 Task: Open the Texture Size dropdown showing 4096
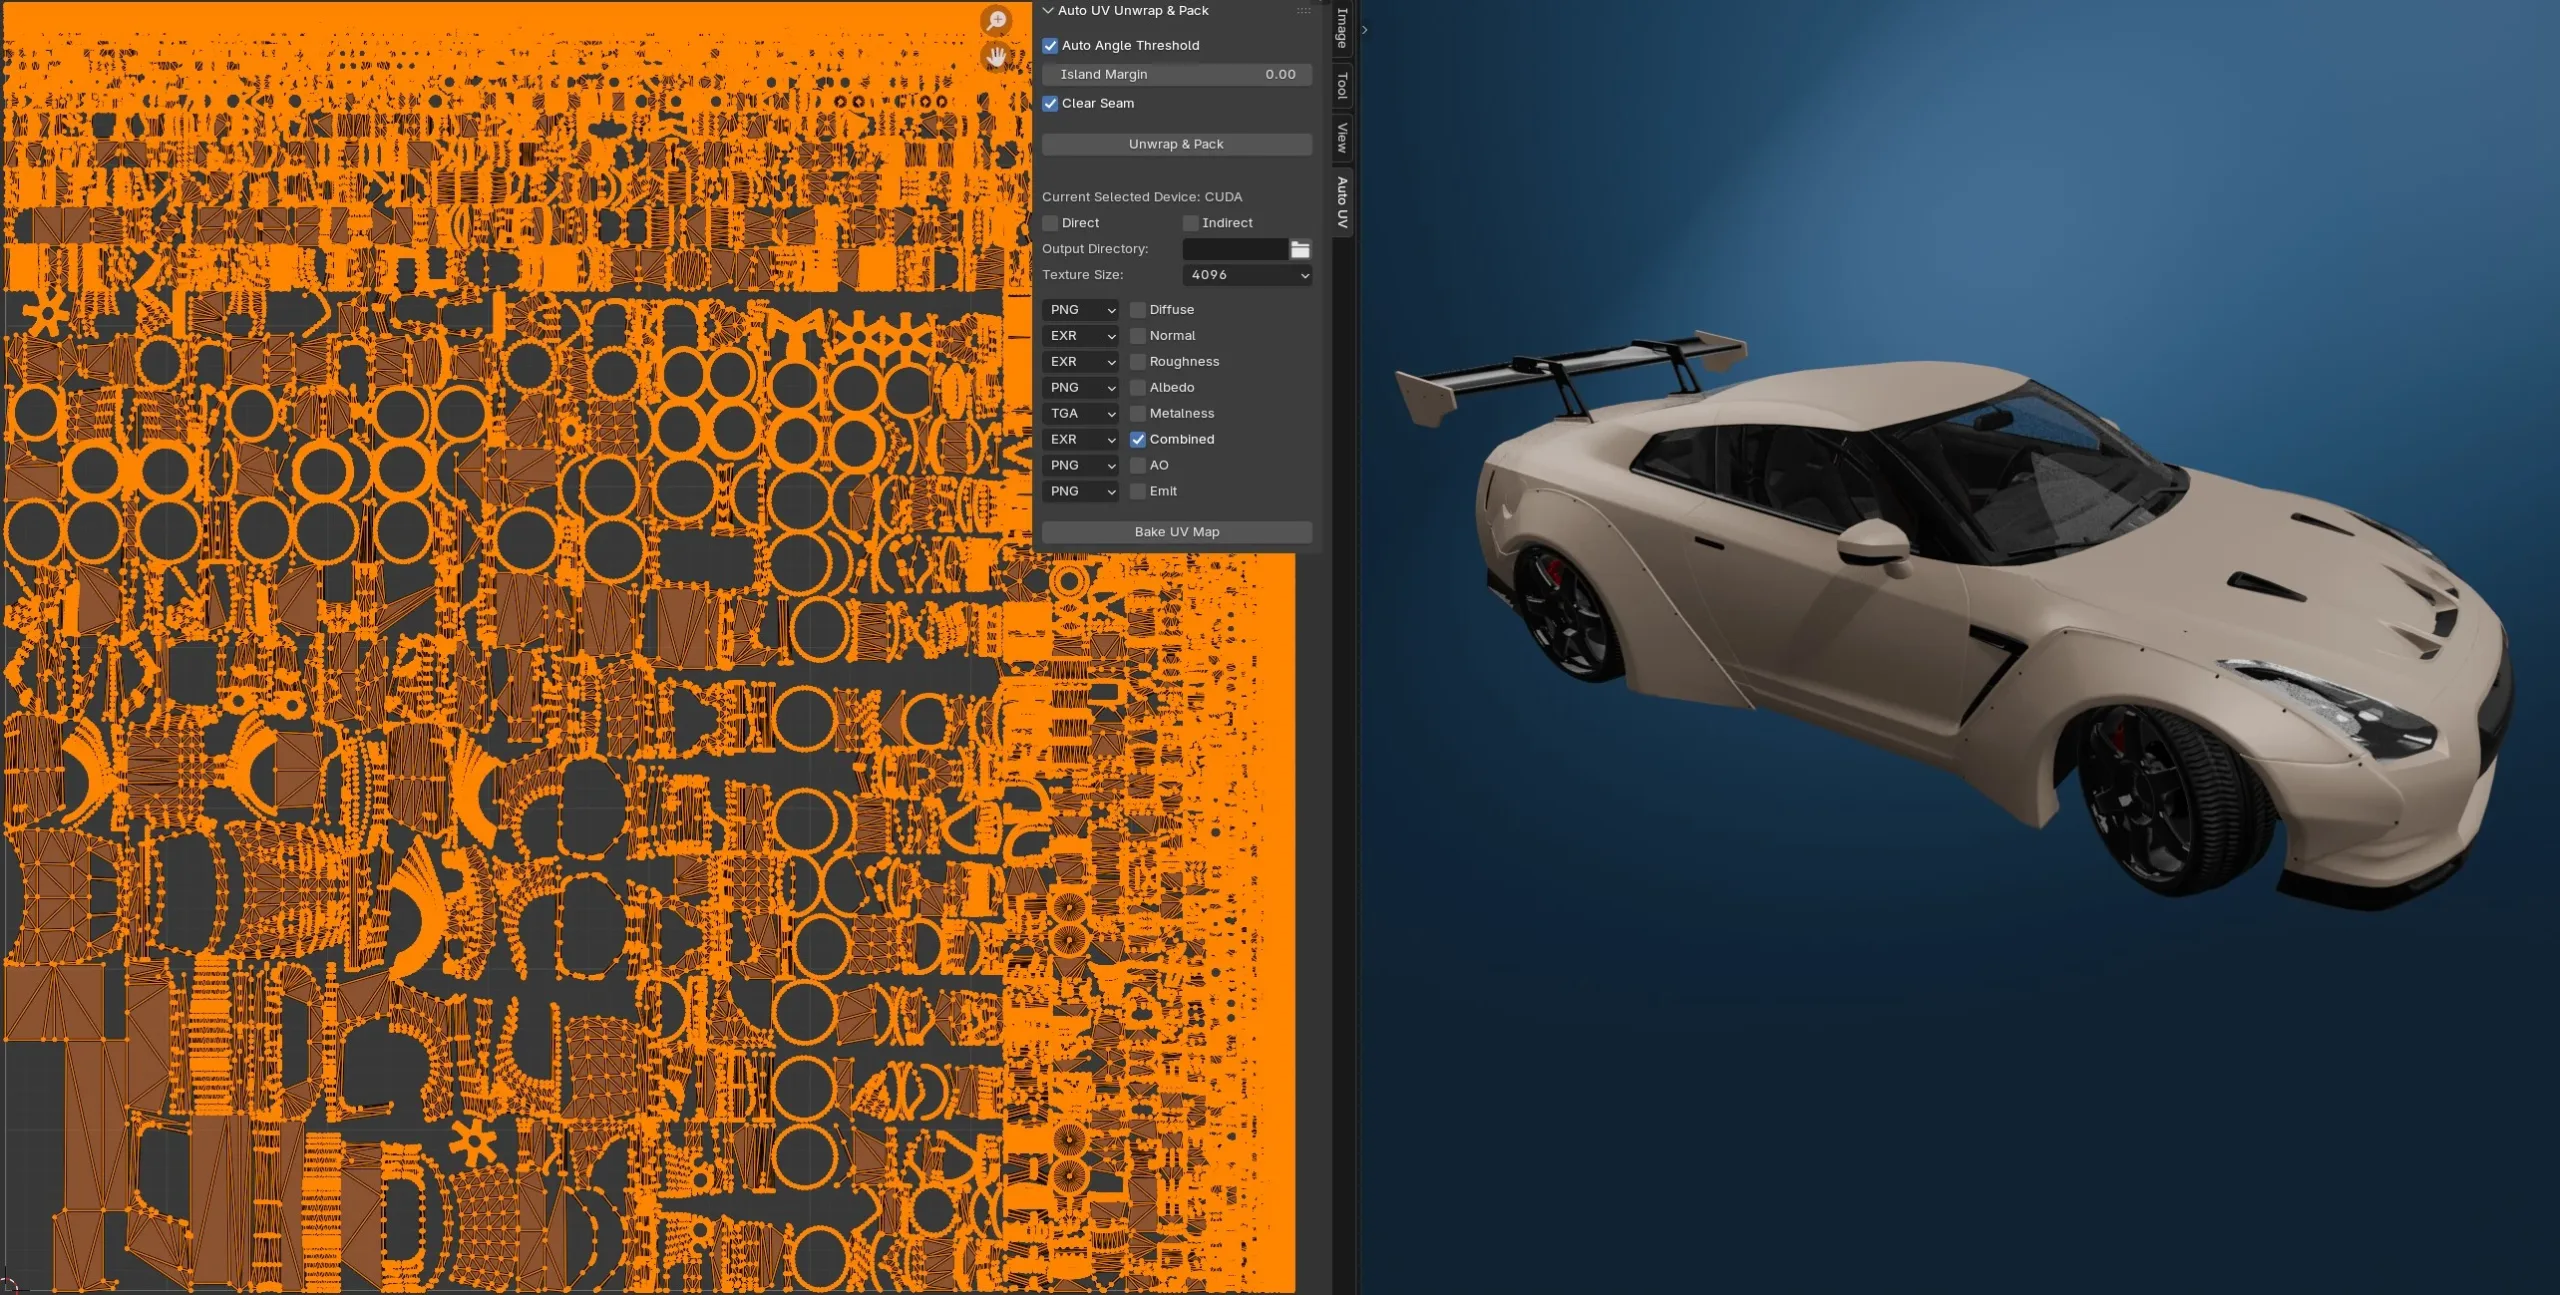[1246, 275]
